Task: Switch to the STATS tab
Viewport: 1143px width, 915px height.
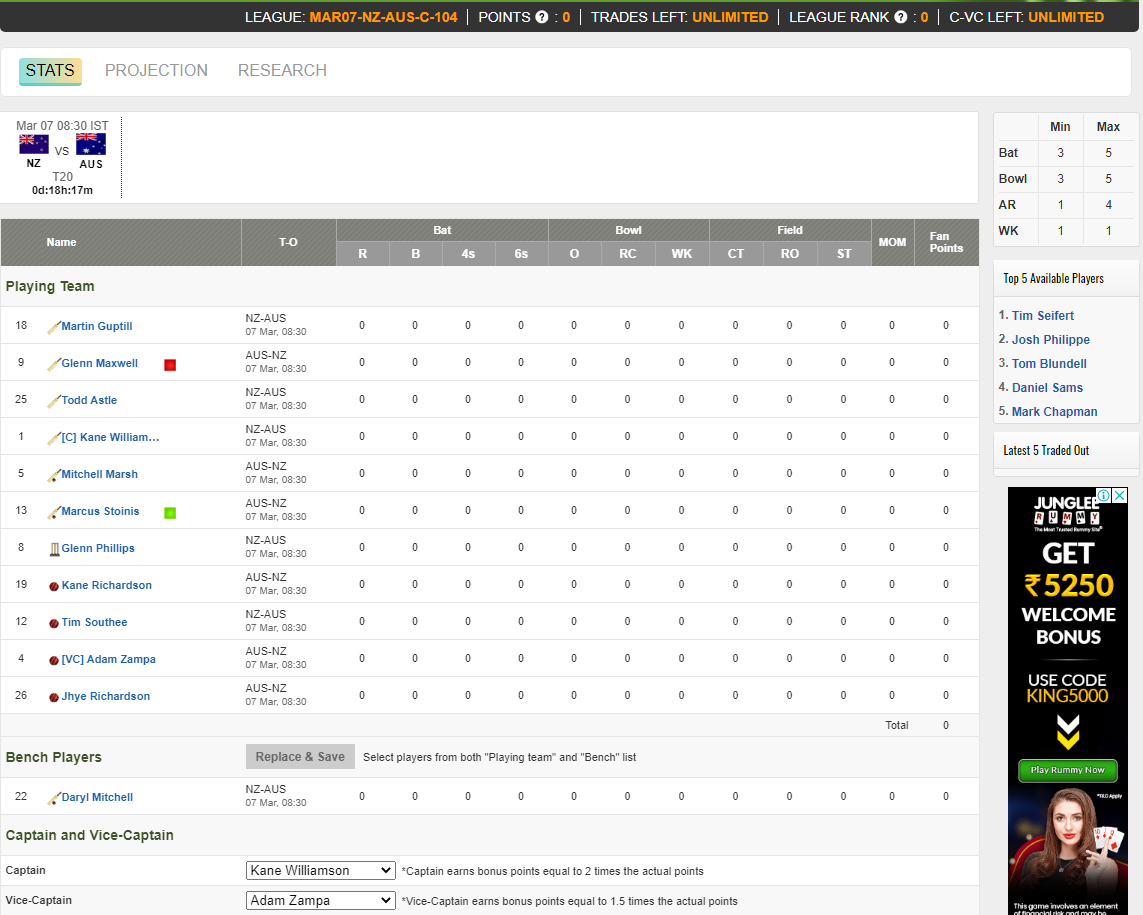Action: pyautogui.click(x=50, y=71)
